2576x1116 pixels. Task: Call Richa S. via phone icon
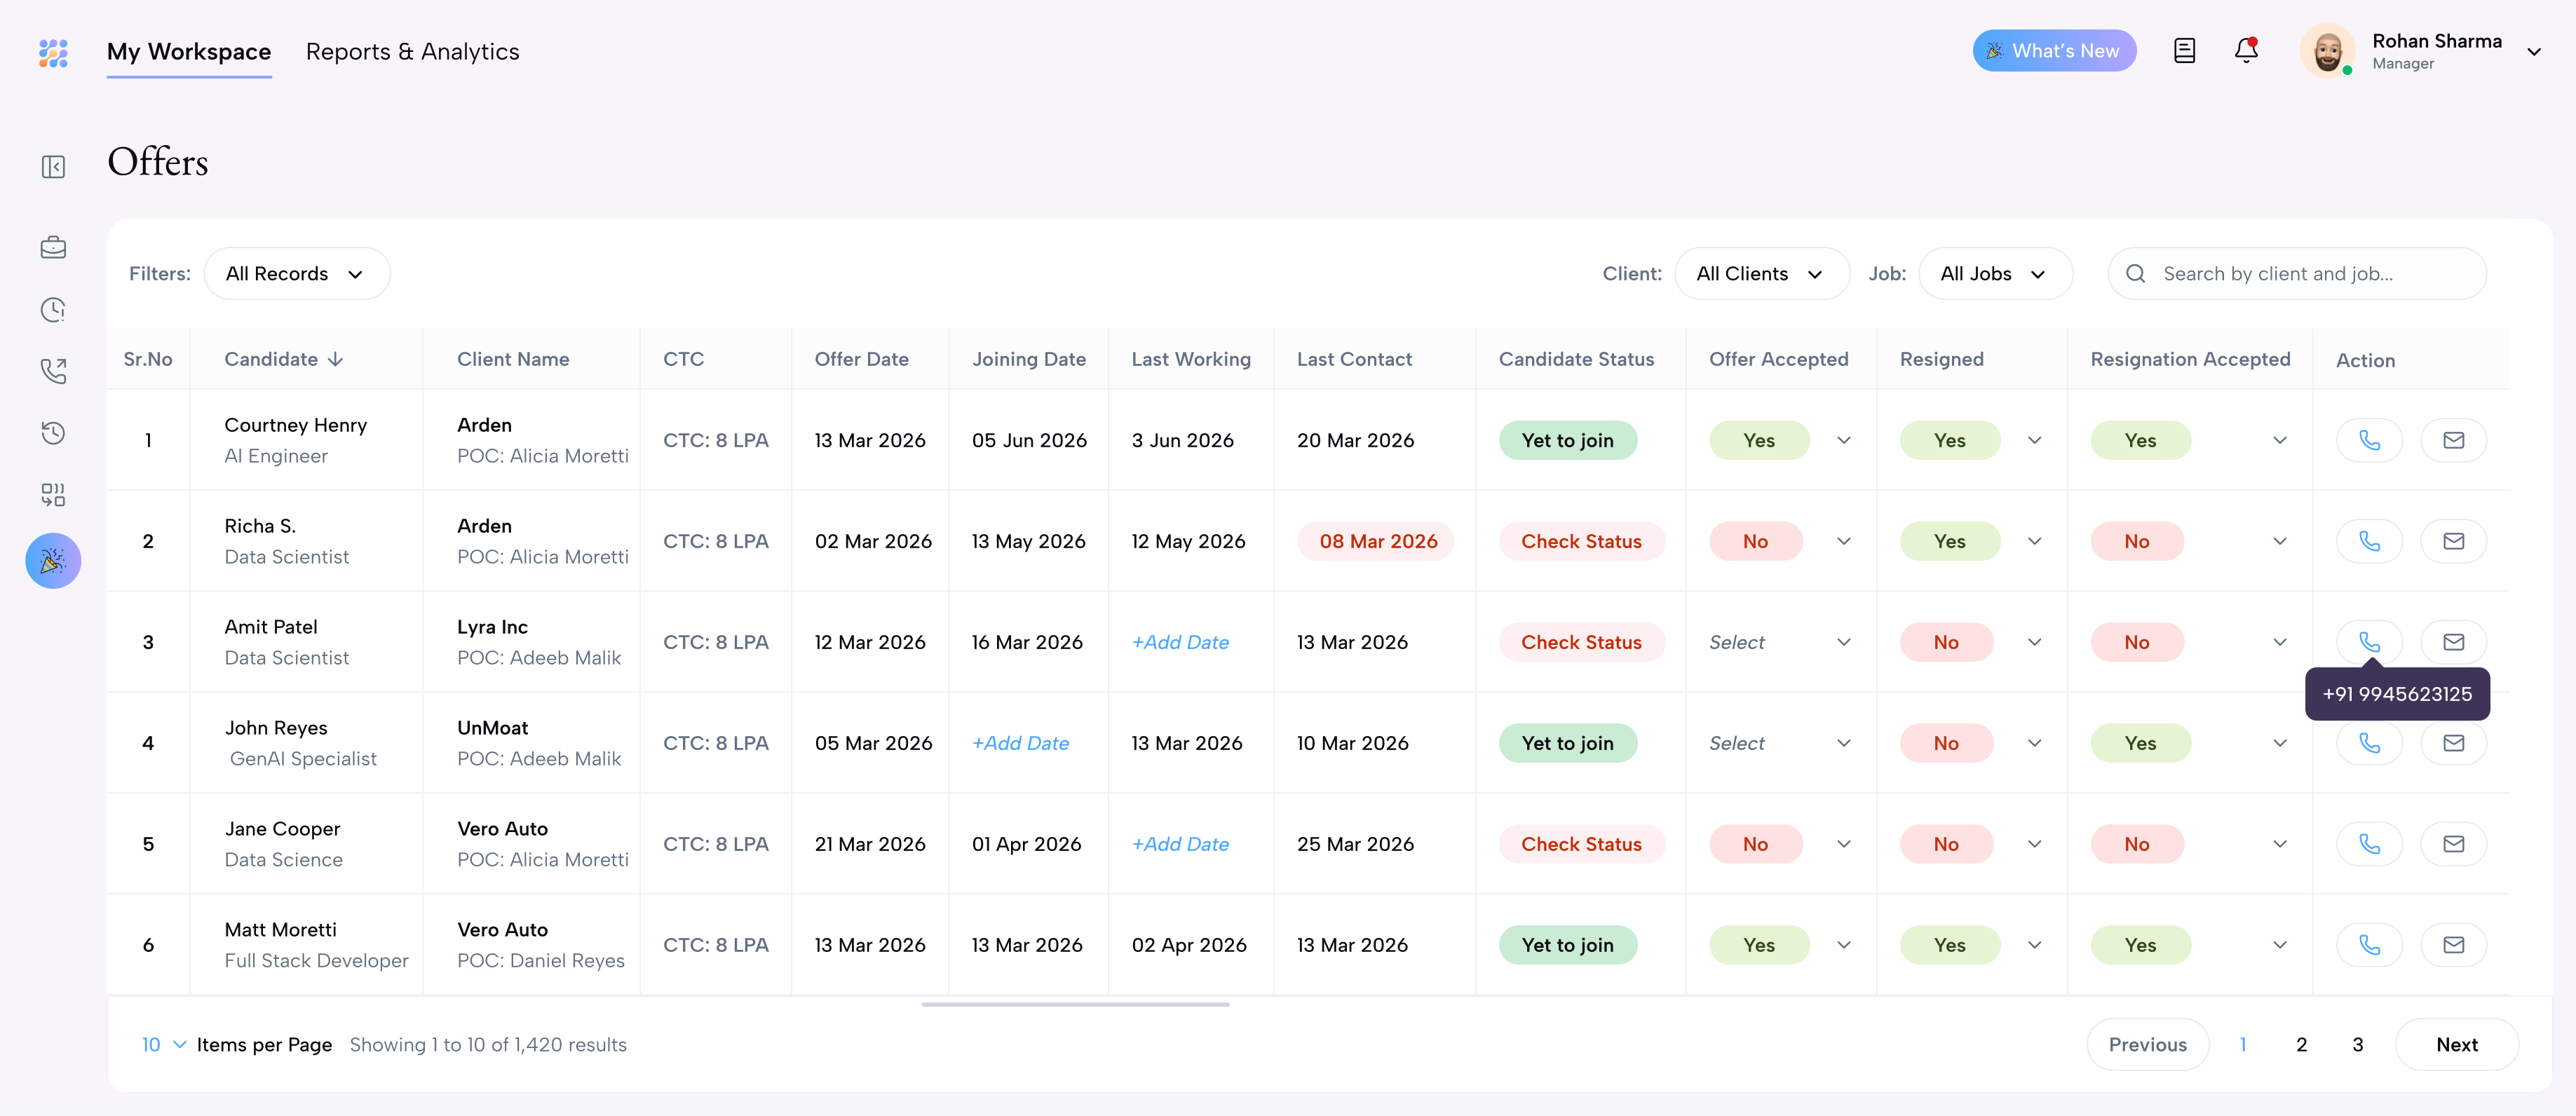click(x=2369, y=541)
